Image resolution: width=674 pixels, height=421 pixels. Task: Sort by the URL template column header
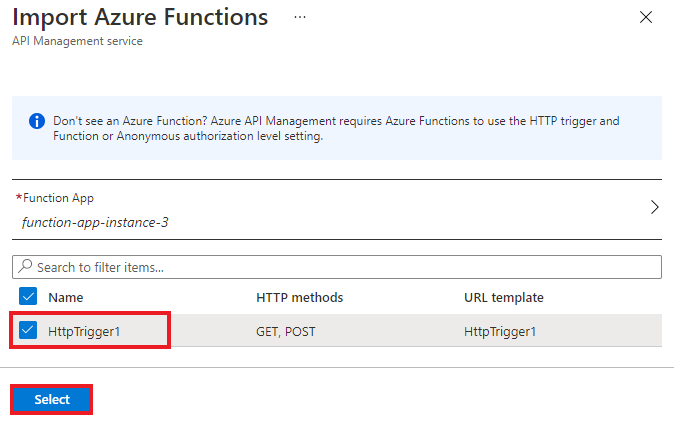[x=503, y=297]
